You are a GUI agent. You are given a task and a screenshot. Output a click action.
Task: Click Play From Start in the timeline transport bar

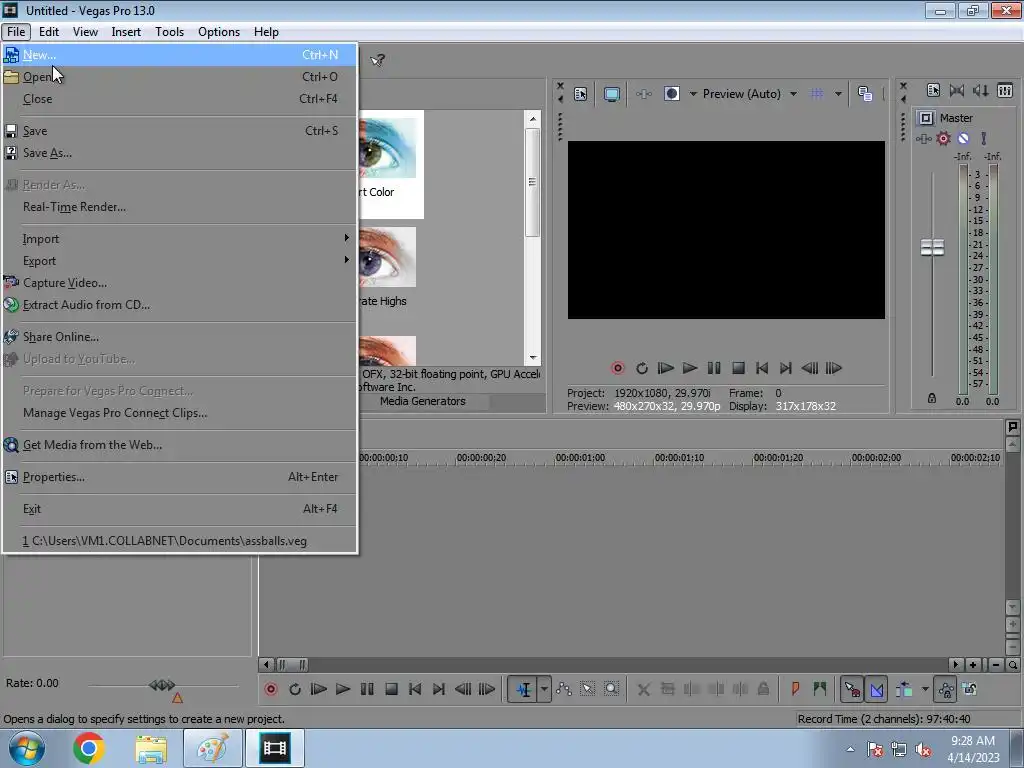coord(319,689)
